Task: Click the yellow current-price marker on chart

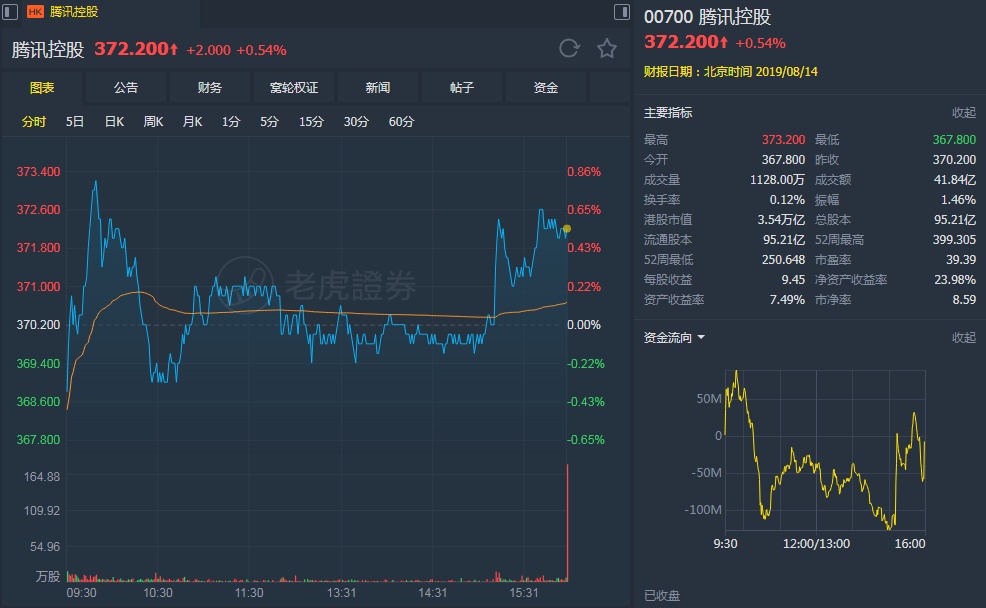Action: [567, 229]
